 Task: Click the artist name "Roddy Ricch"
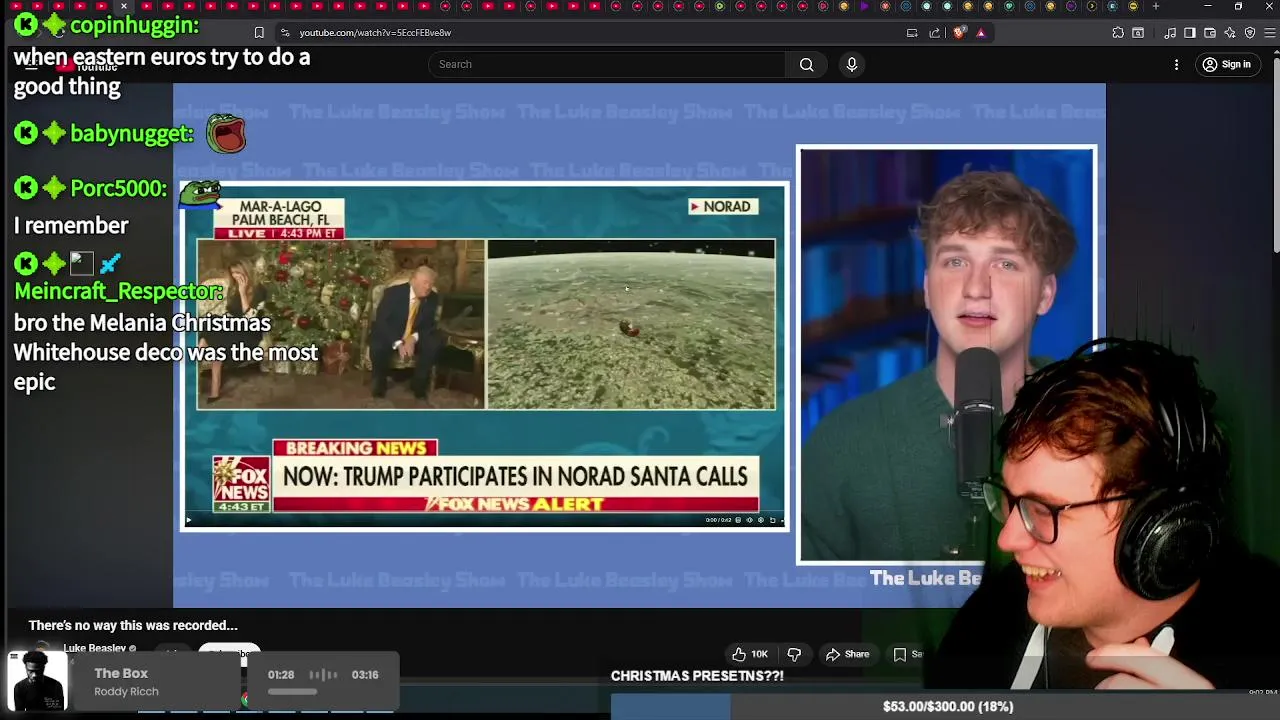(126, 691)
